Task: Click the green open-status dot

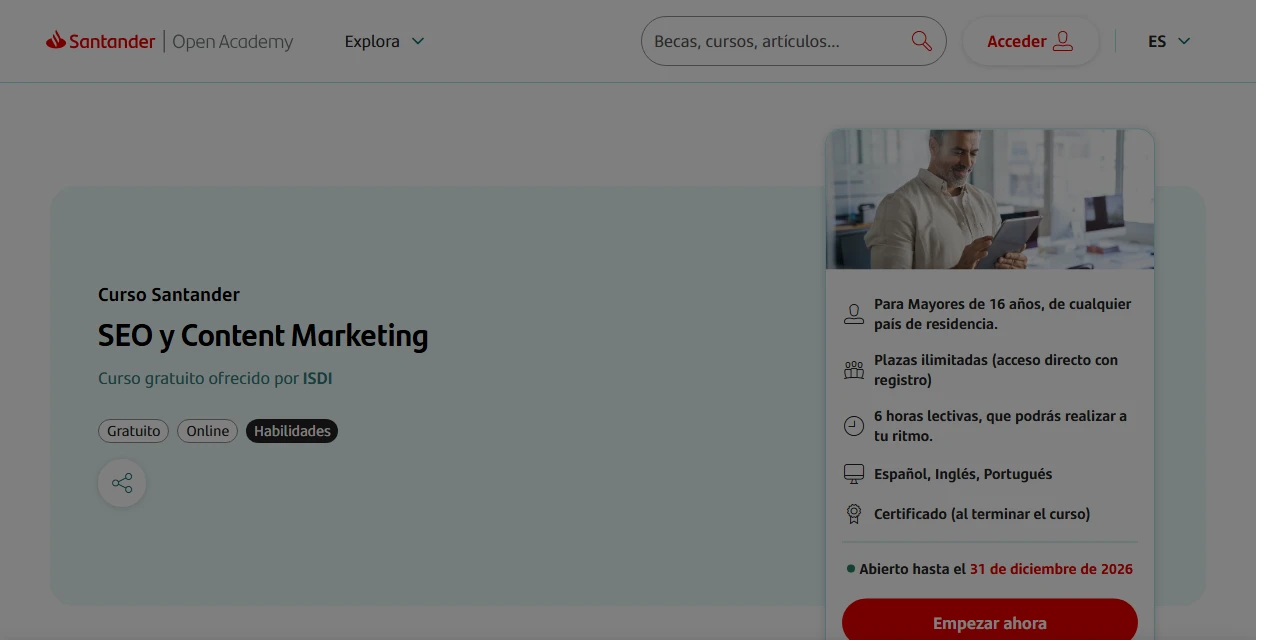Action: tap(851, 568)
